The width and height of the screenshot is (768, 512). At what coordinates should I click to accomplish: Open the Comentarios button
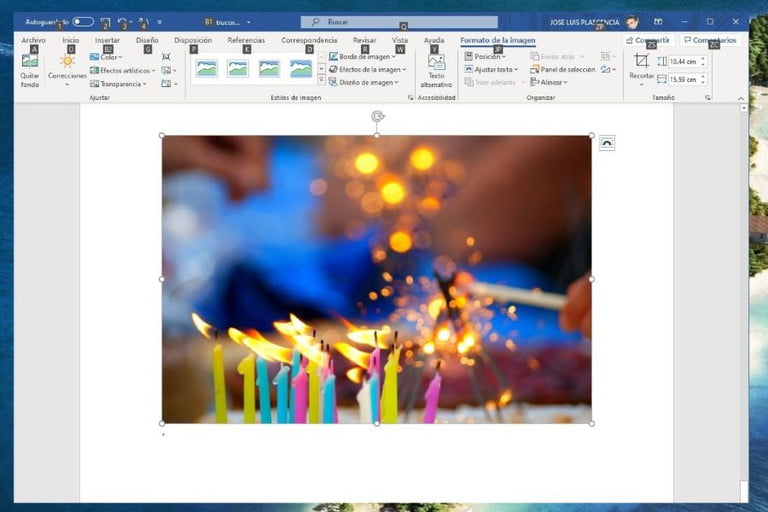[710, 40]
